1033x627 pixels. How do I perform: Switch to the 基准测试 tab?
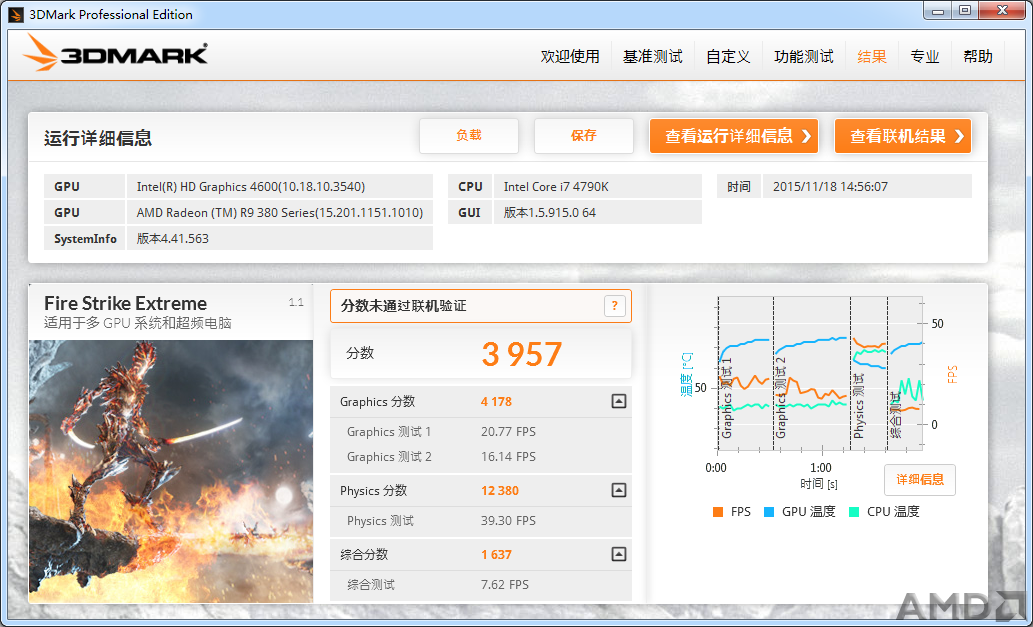point(652,57)
